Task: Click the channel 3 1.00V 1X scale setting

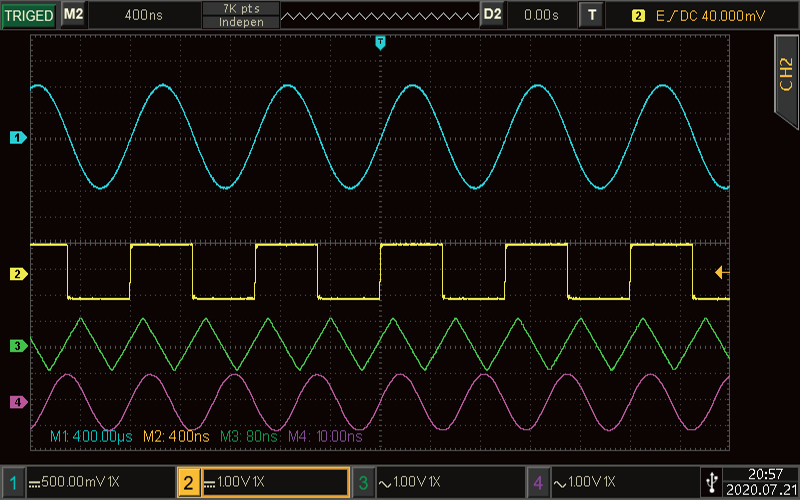Action: point(451,482)
